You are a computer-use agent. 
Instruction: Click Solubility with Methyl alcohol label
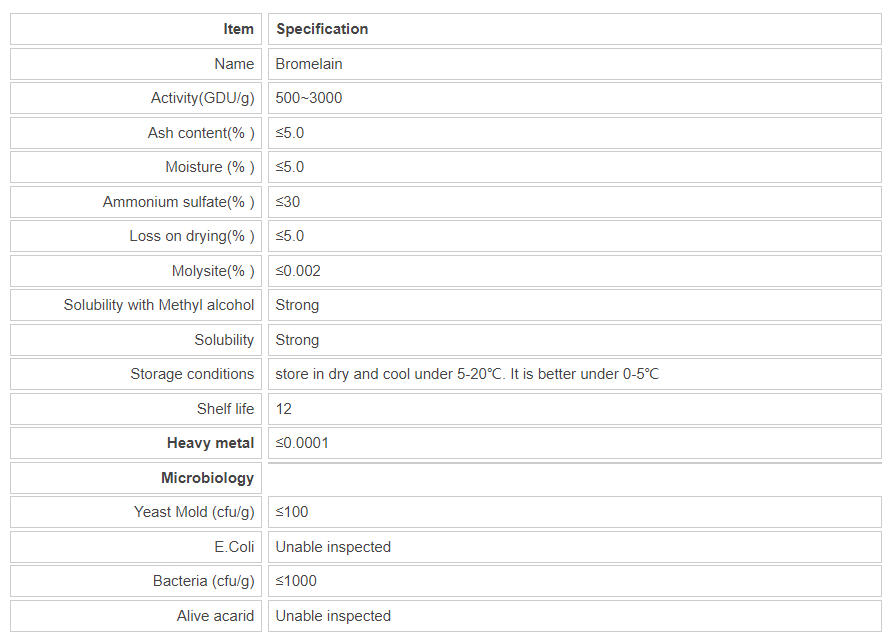tap(159, 305)
